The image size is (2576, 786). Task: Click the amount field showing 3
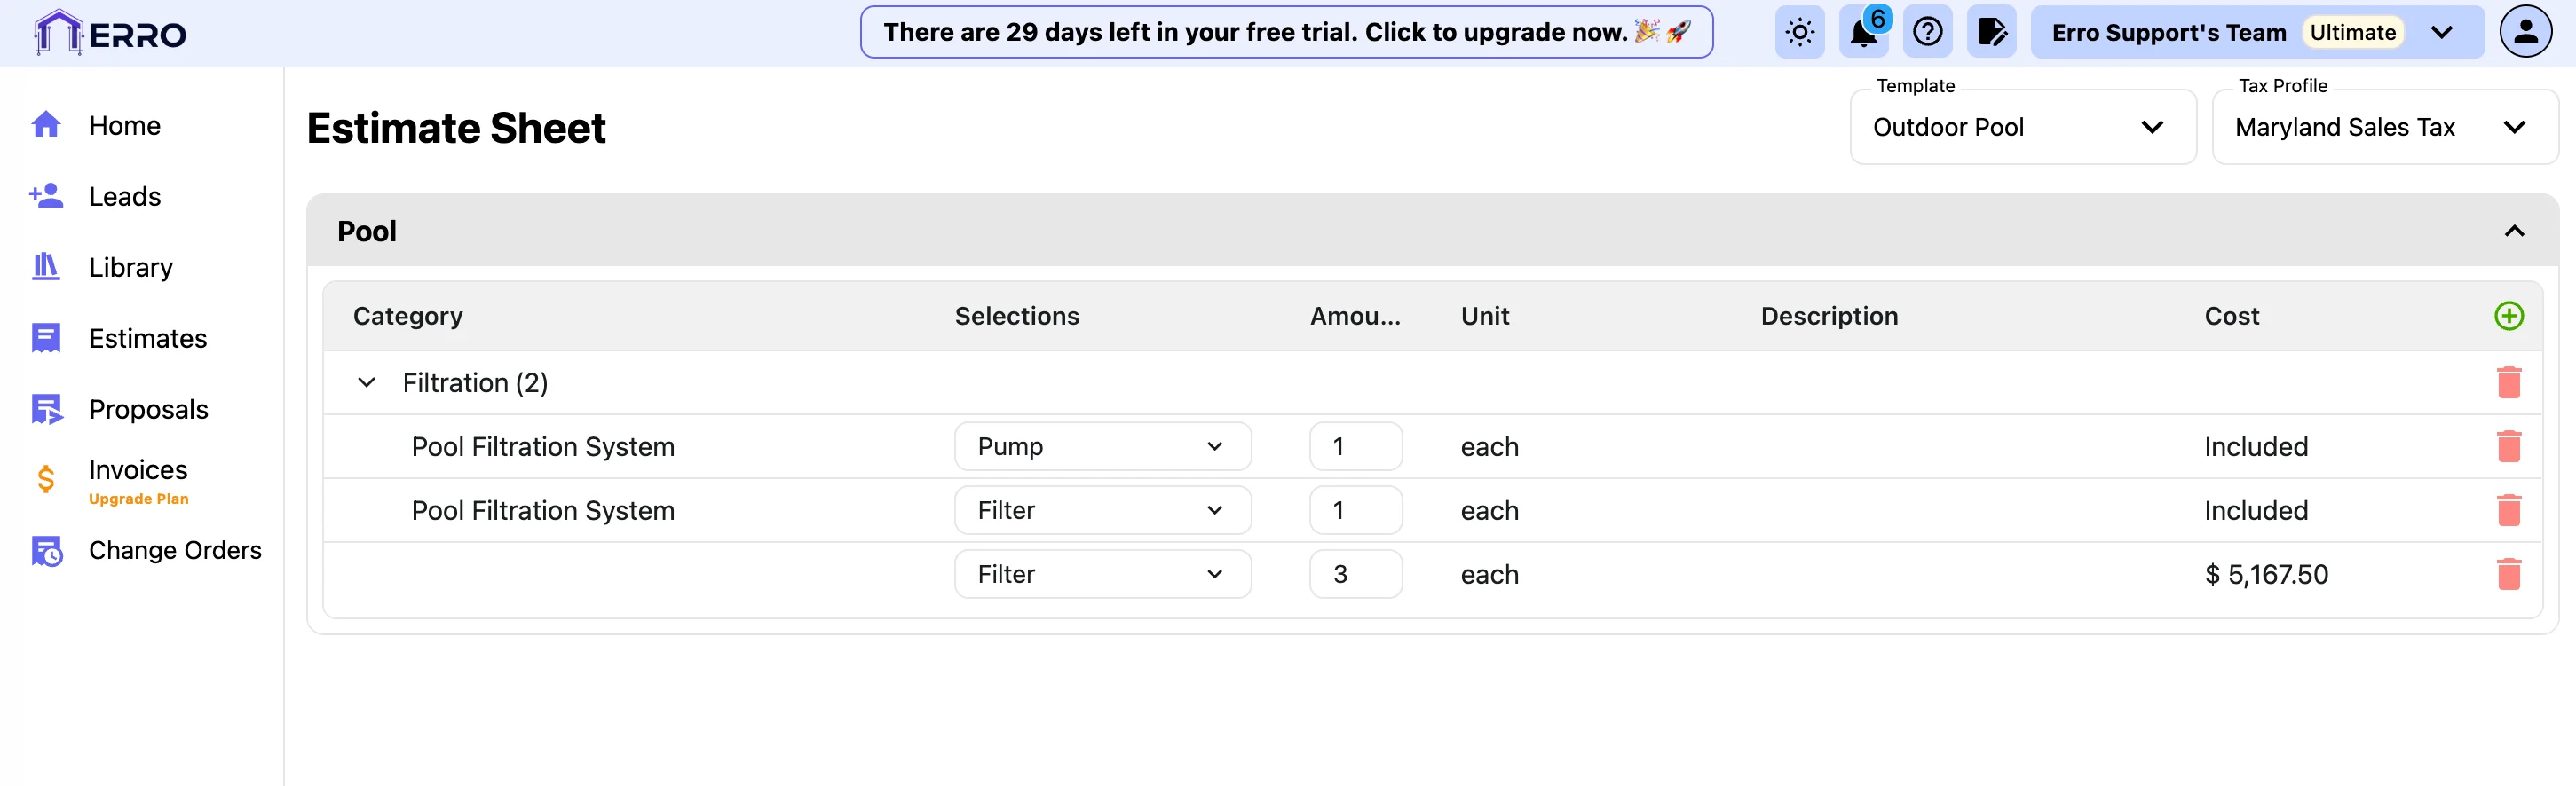click(x=1355, y=575)
